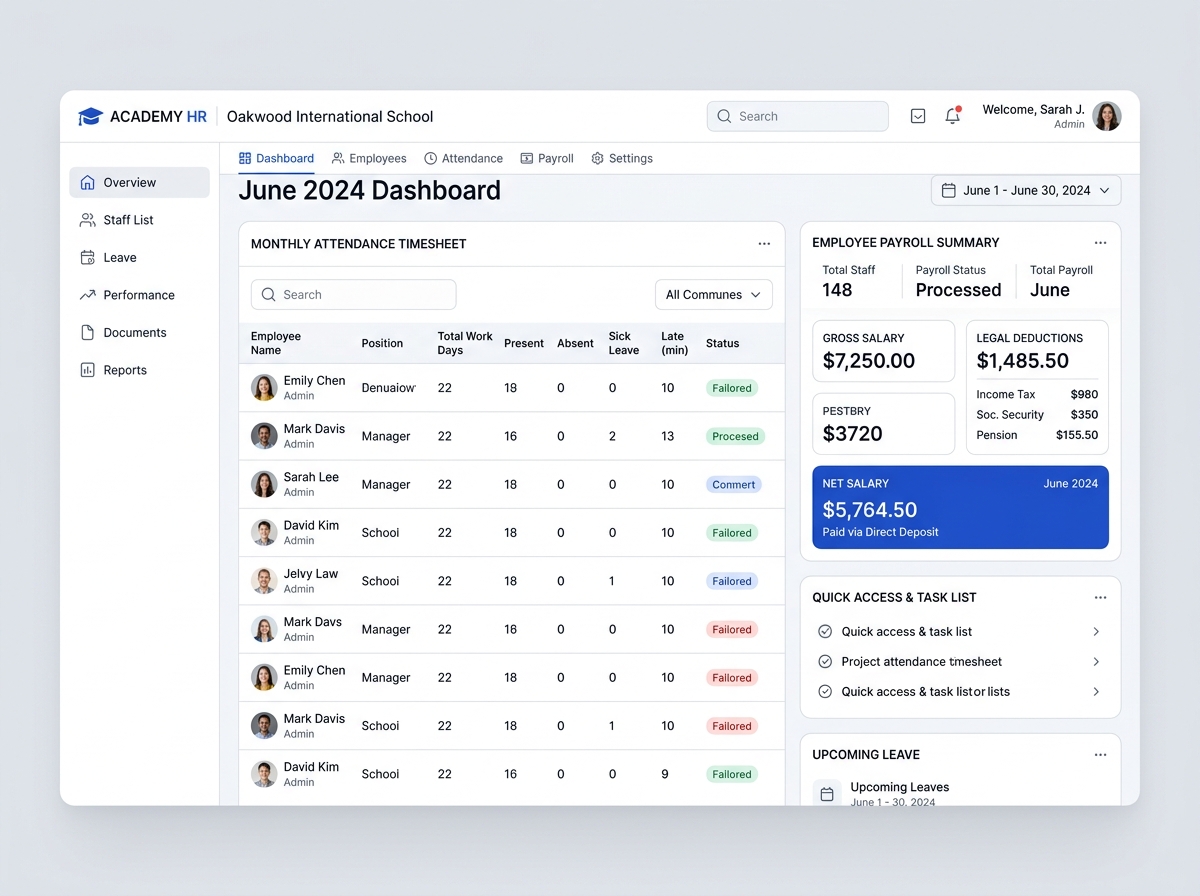Click the Failored red status badge for Mark Davs
Image resolution: width=1200 pixels, height=896 pixels.
point(732,630)
